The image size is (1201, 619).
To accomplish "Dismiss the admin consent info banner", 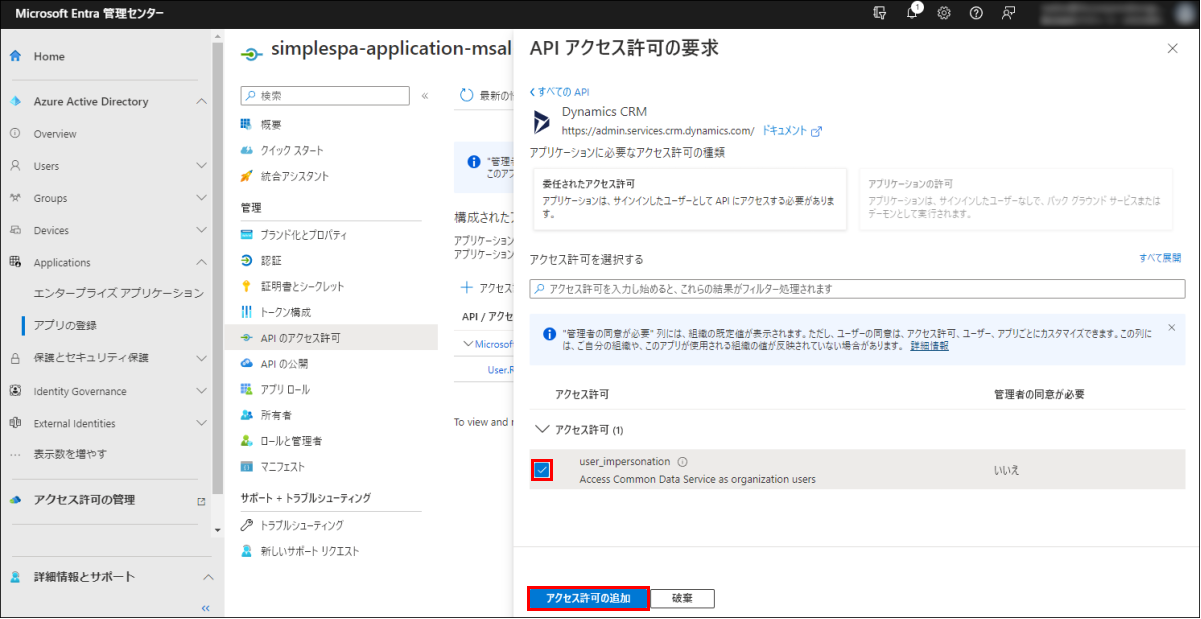I will (1171, 327).
